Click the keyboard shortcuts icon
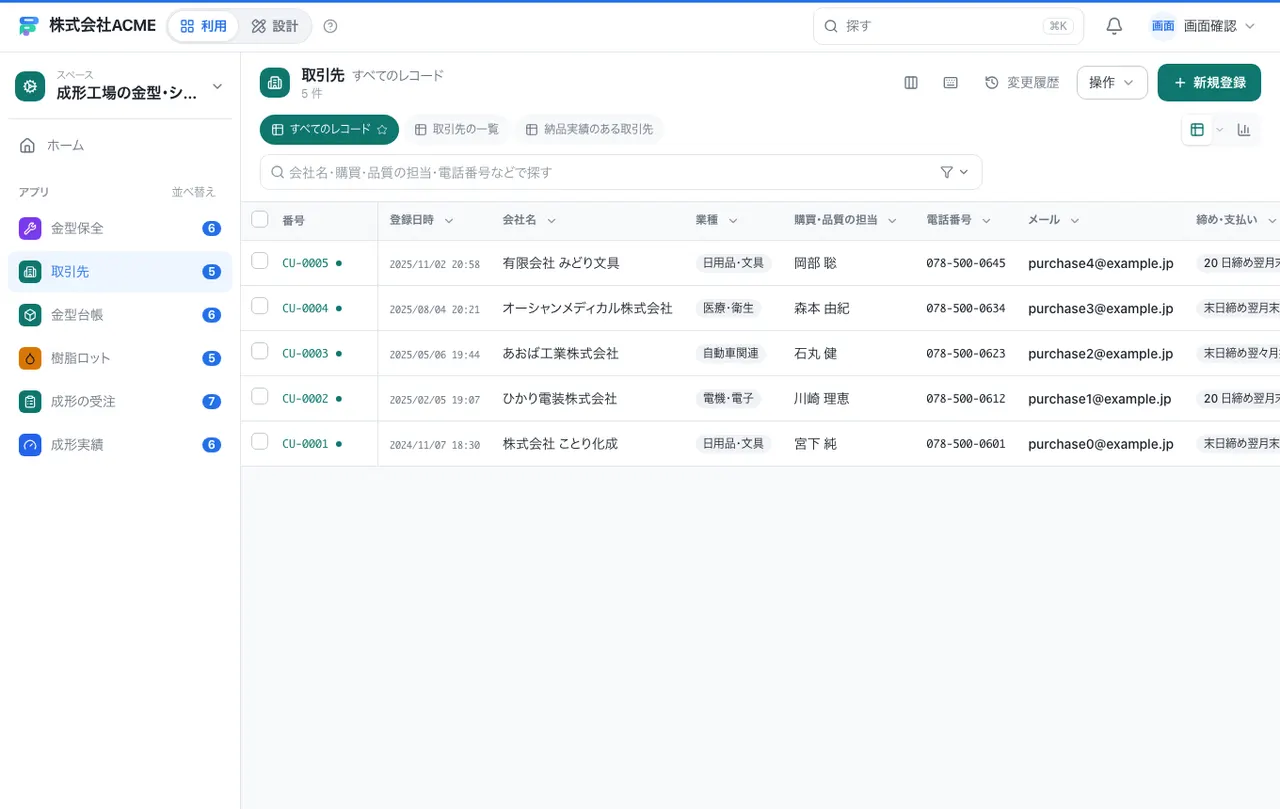Screen dimensions: 1280x809 [x=951, y=83]
